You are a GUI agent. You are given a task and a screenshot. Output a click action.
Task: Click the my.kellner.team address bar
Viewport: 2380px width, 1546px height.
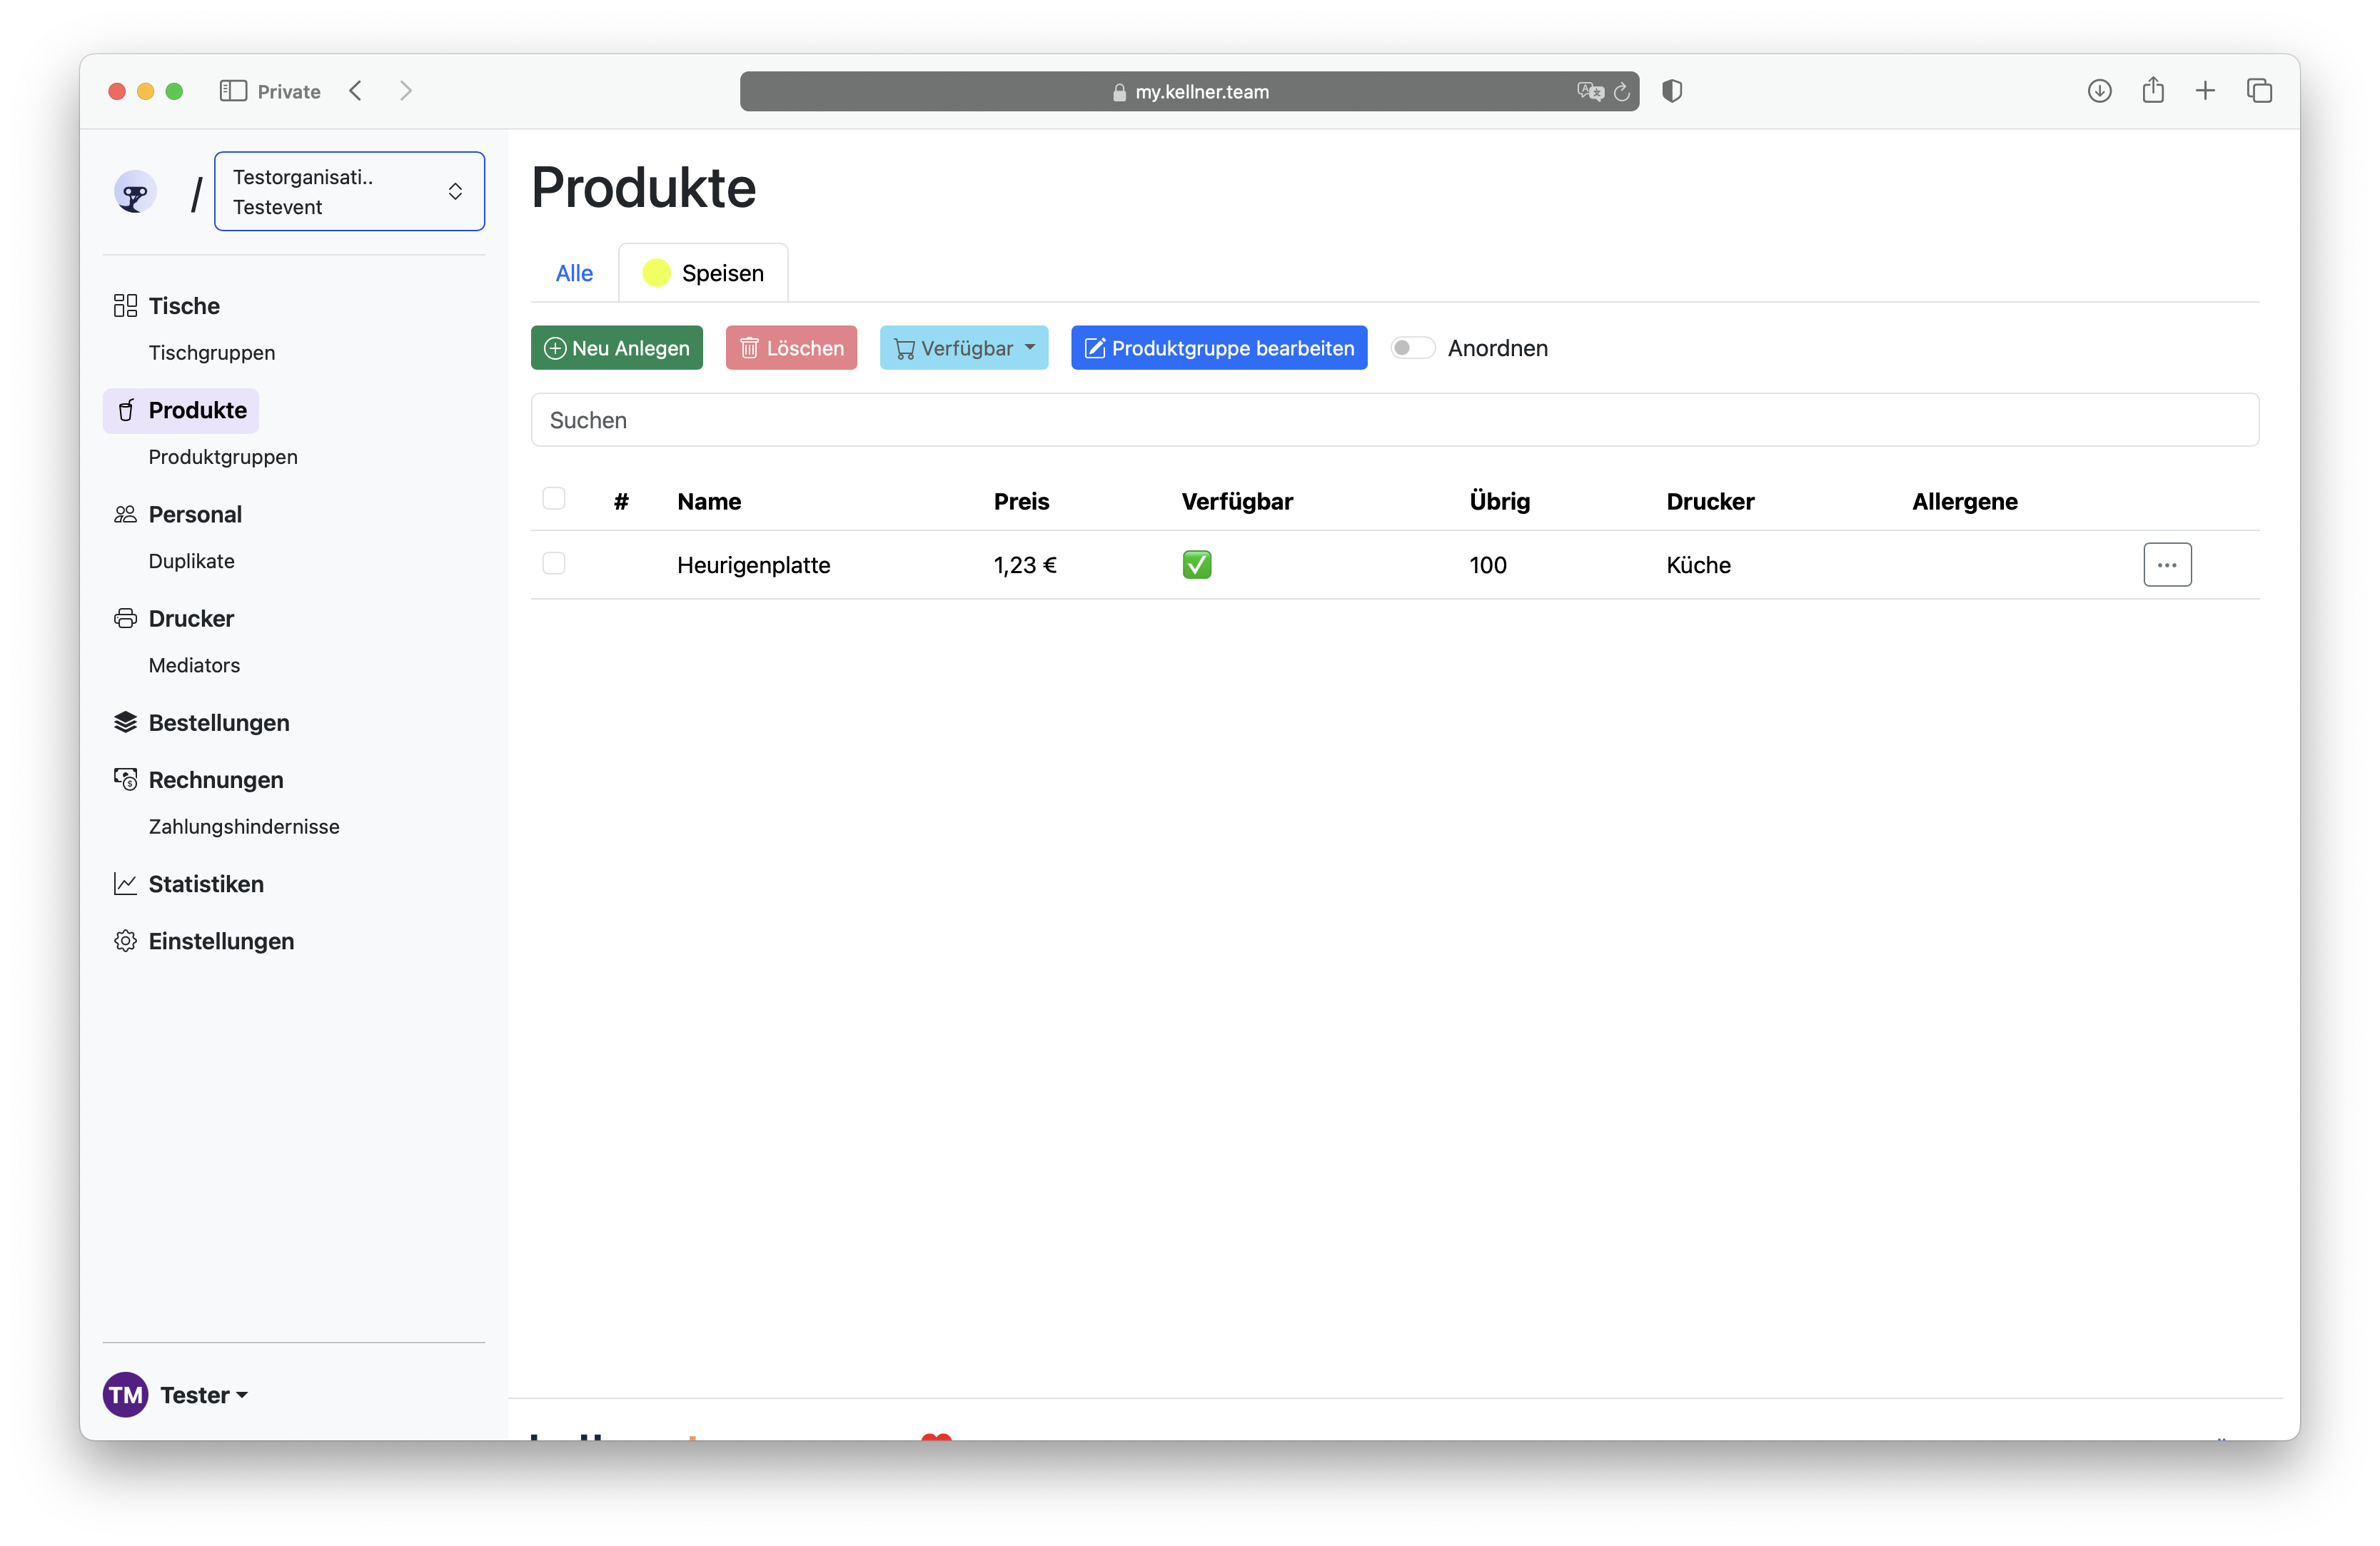point(1189,91)
